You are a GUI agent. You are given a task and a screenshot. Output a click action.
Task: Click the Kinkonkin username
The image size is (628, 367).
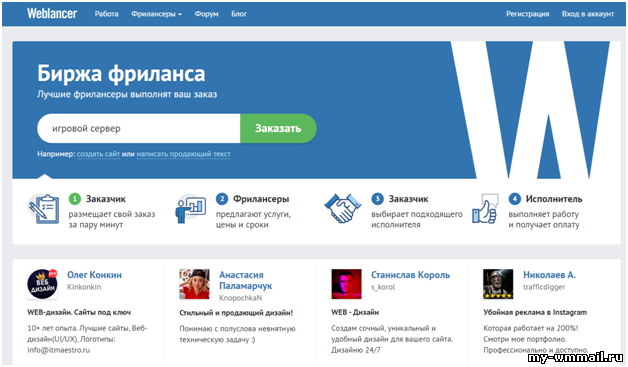point(84,287)
